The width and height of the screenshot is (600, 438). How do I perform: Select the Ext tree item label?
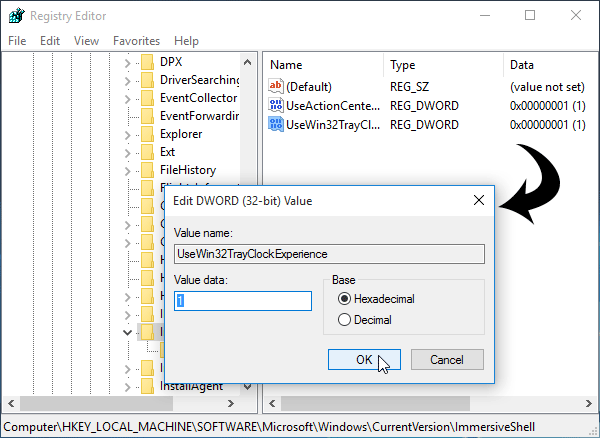click(168, 152)
